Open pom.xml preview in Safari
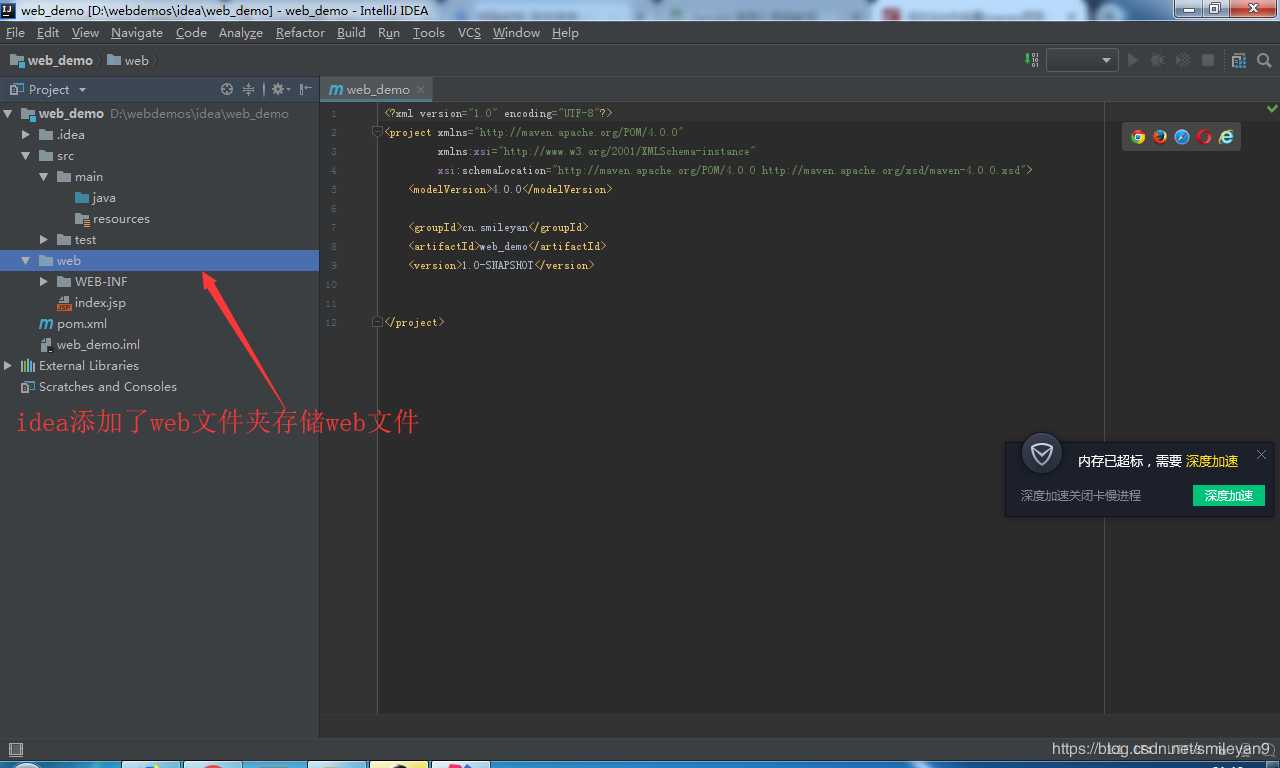 [x=1182, y=137]
